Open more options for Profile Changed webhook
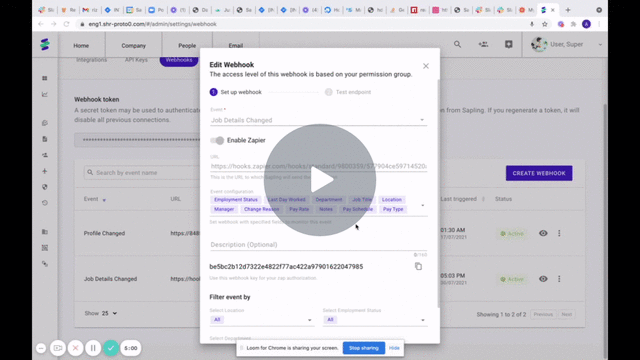The image size is (640, 360). tap(559, 233)
